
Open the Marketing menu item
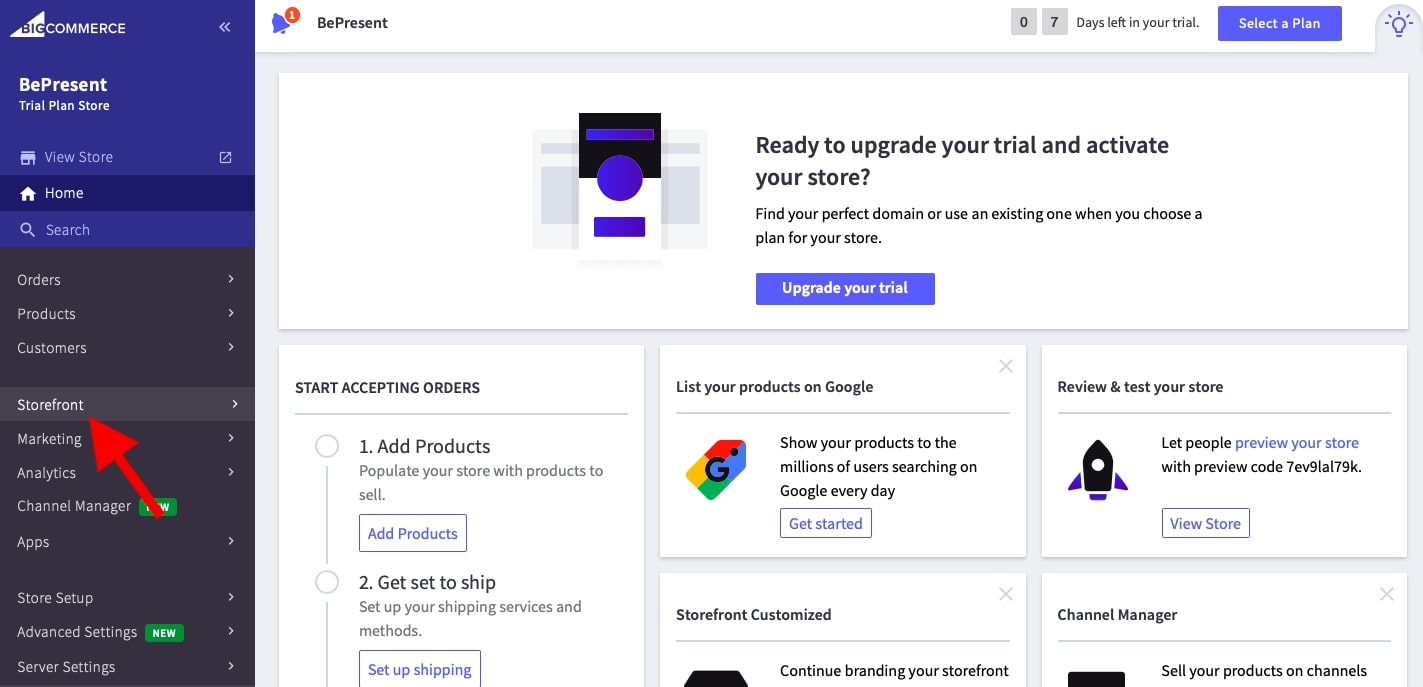pos(50,439)
